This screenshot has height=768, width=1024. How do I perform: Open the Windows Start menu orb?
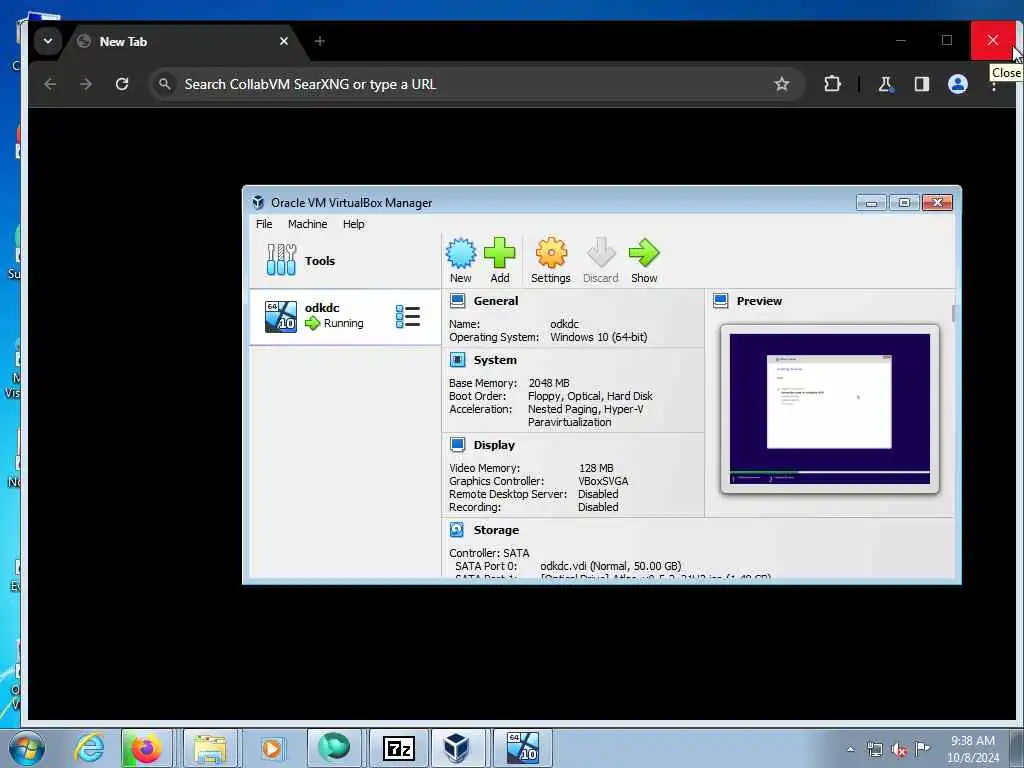(x=26, y=749)
